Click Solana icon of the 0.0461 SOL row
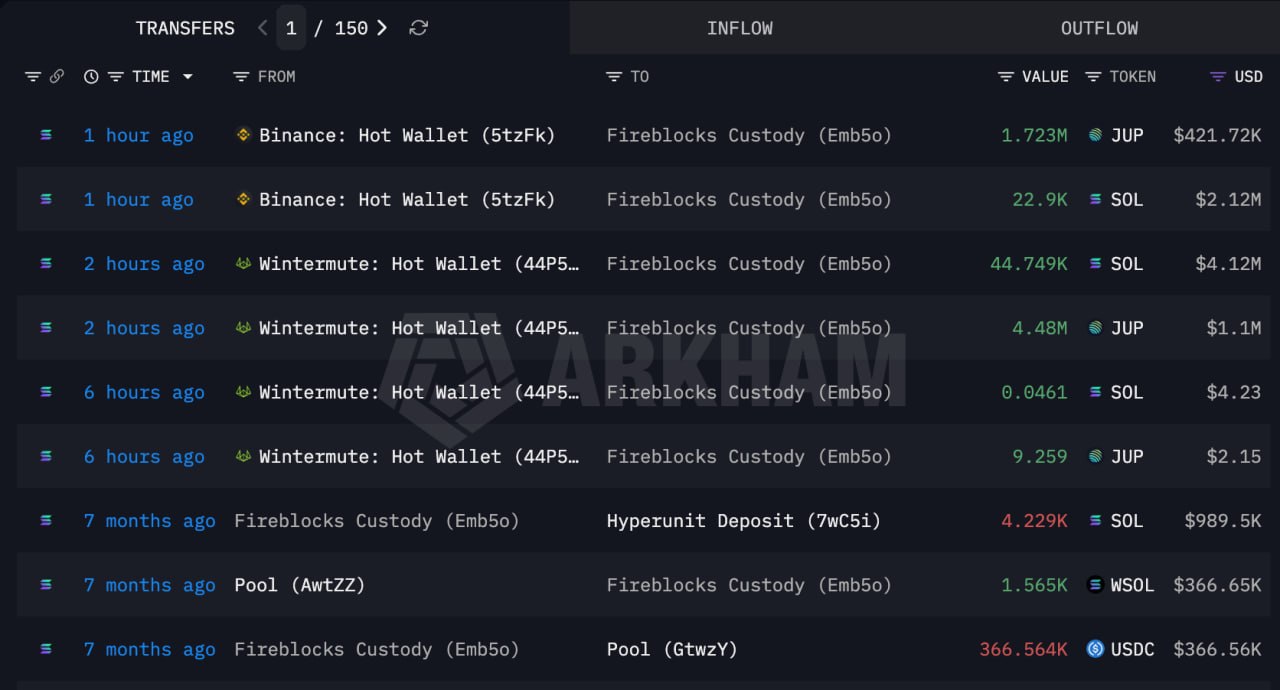 coord(45,392)
